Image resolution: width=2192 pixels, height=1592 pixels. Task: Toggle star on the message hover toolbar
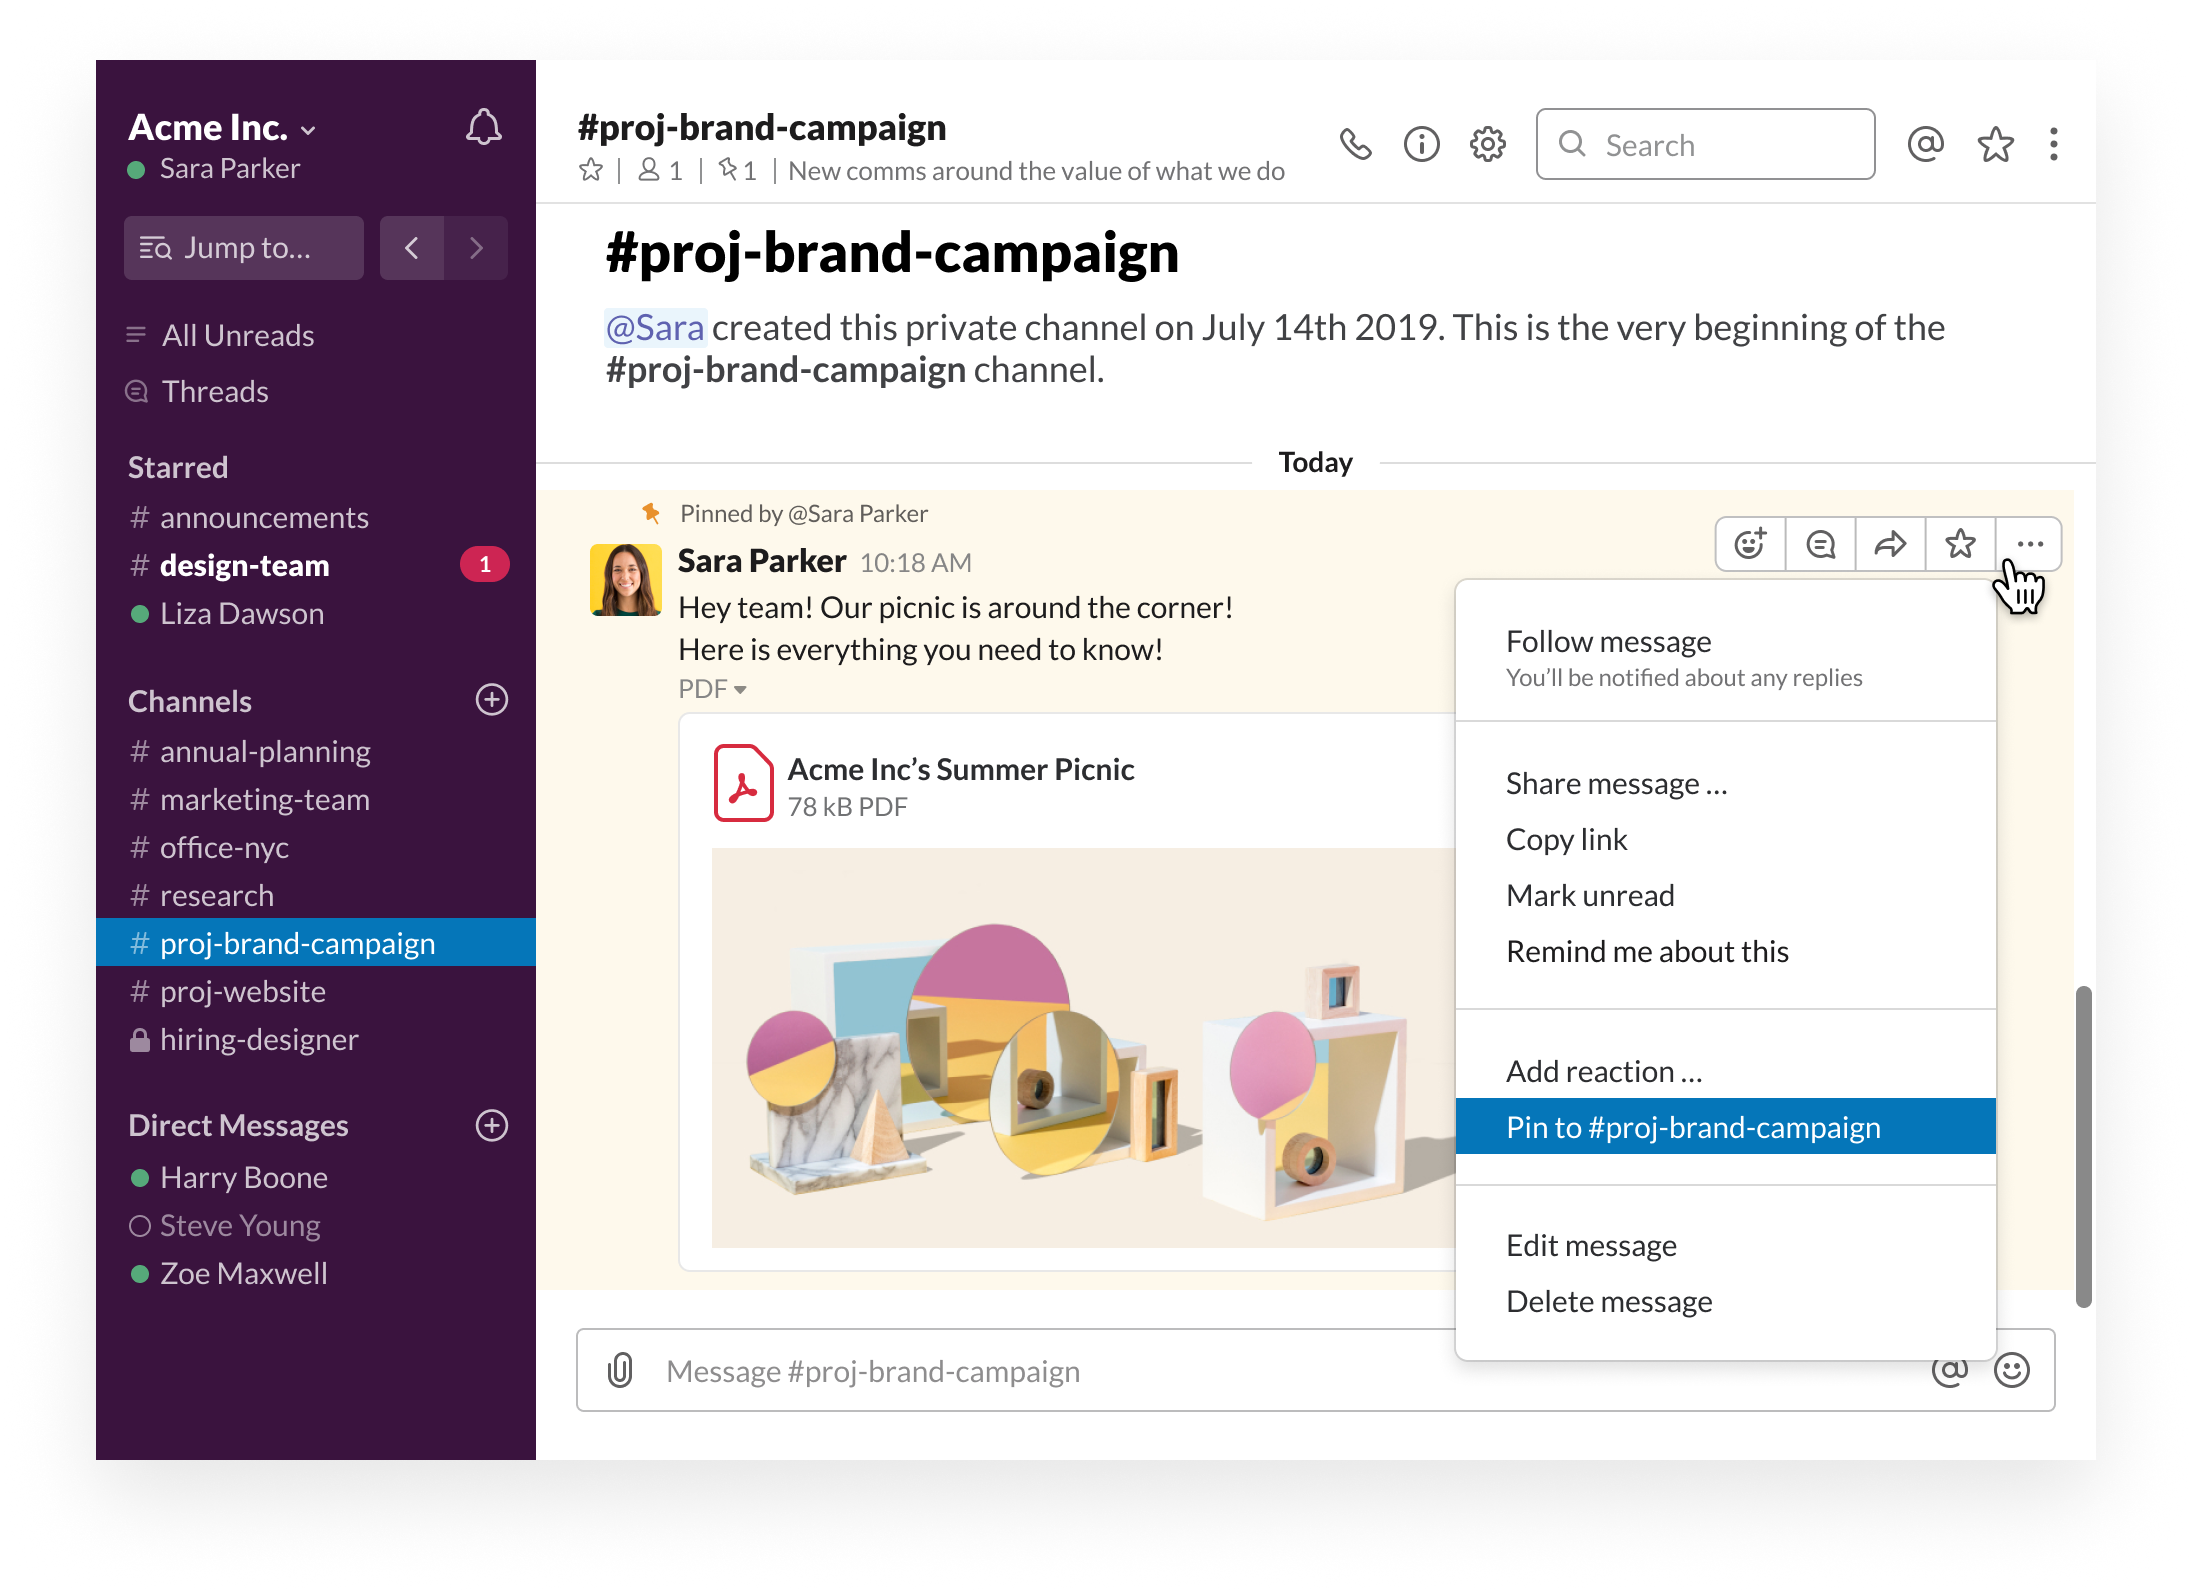tap(1960, 544)
